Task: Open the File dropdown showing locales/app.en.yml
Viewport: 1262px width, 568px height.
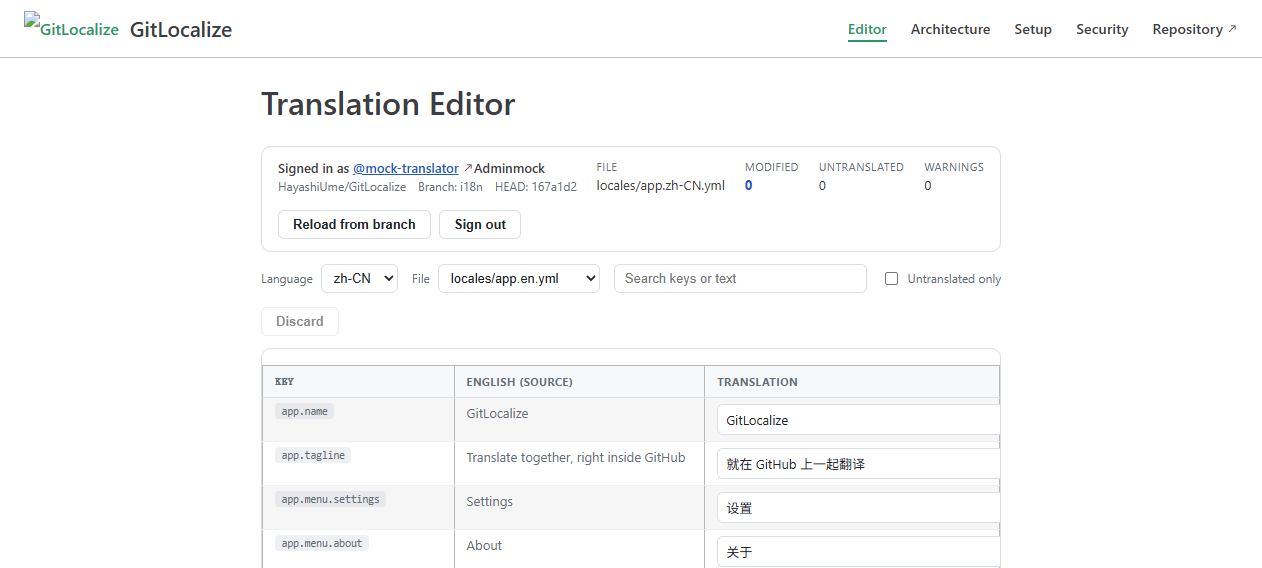Action: pyautogui.click(x=519, y=278)
